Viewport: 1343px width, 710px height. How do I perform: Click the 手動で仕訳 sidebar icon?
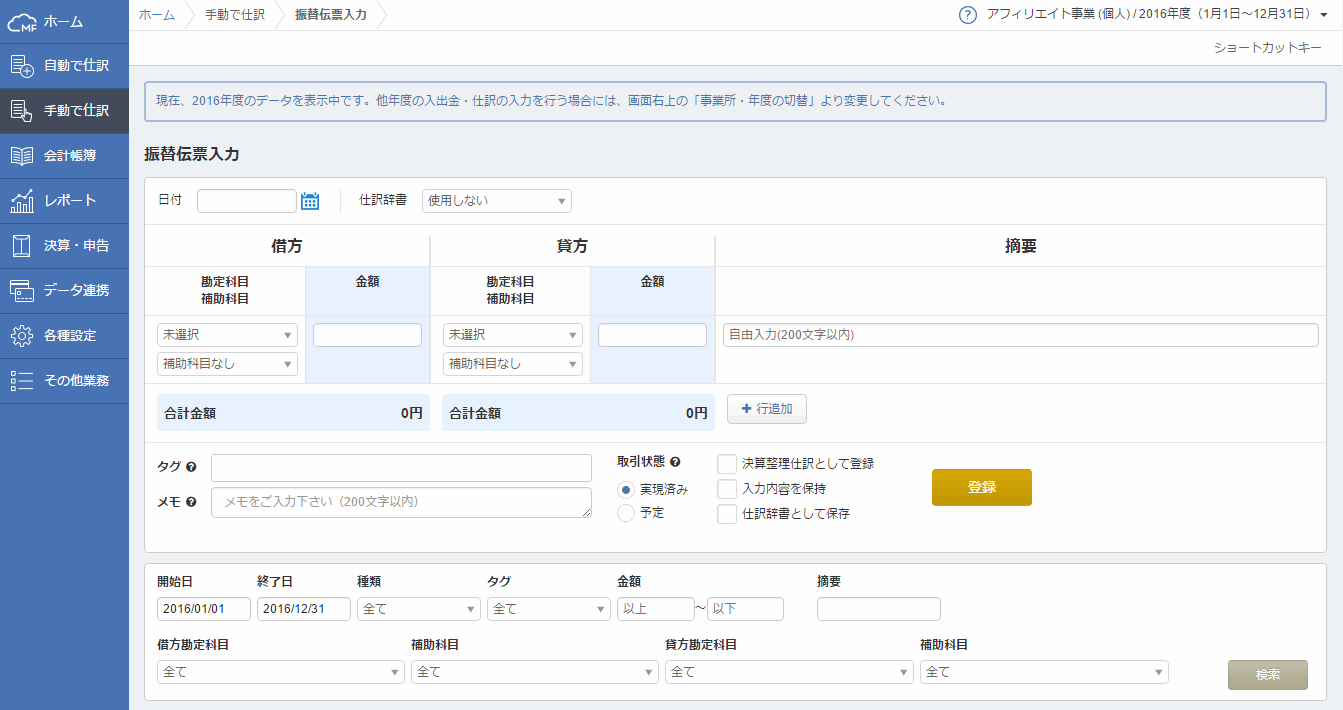point(22,111)
